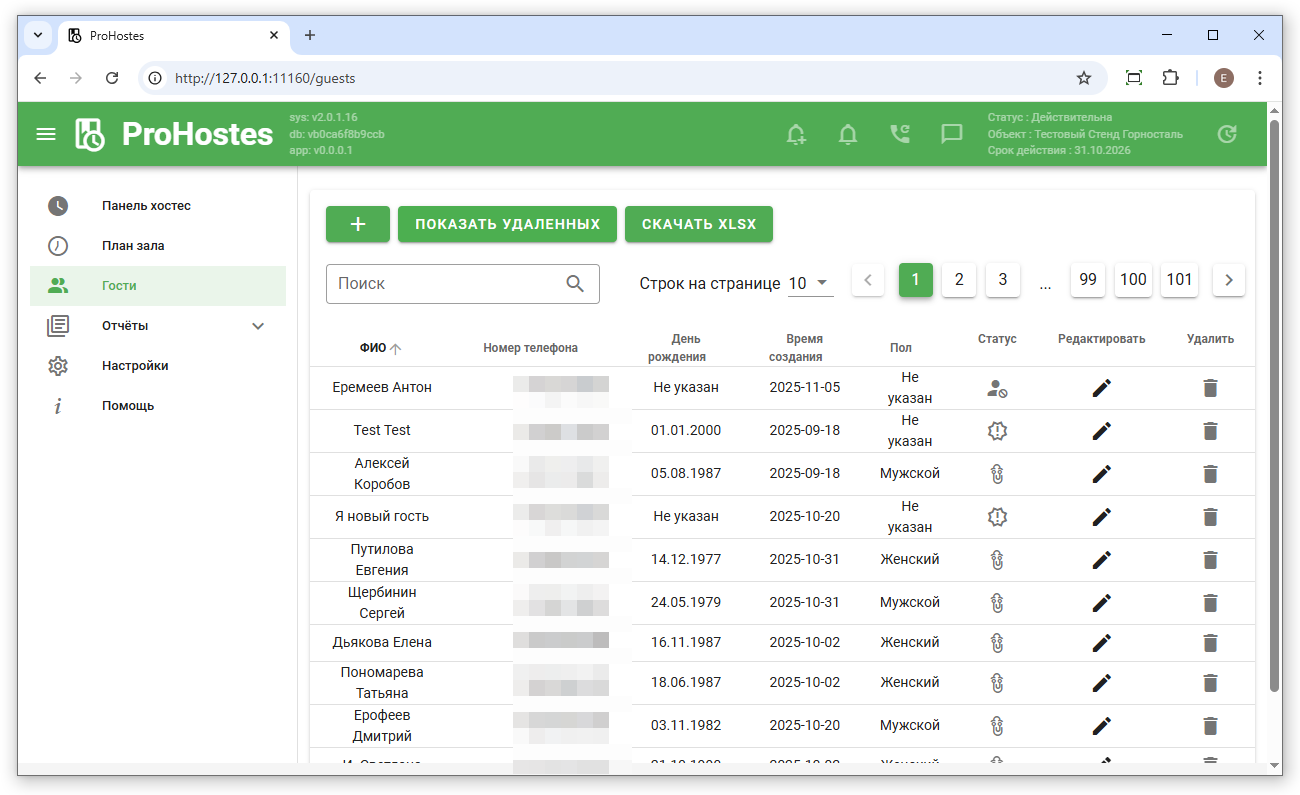Screen dimensions: 1300x795
Task: Select План зала in the sidebar
Action: (133, 246)
